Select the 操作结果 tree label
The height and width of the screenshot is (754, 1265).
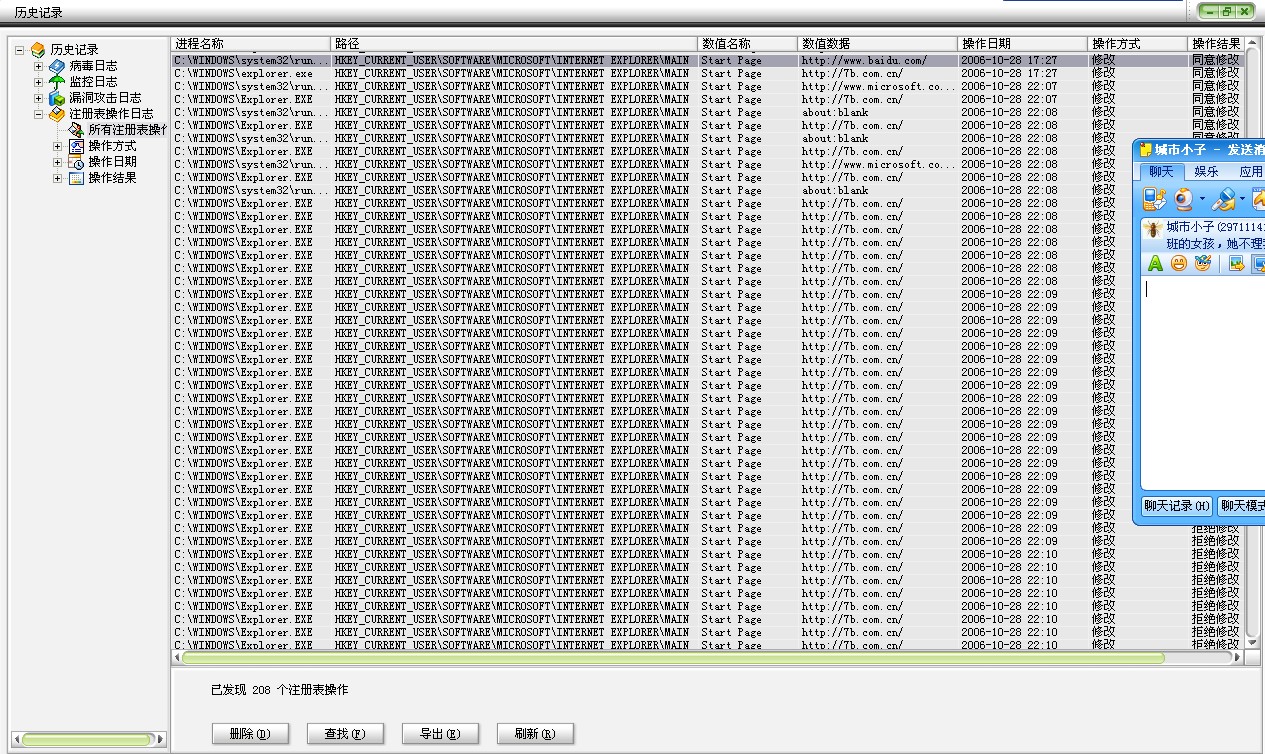(x=112, y=178)
